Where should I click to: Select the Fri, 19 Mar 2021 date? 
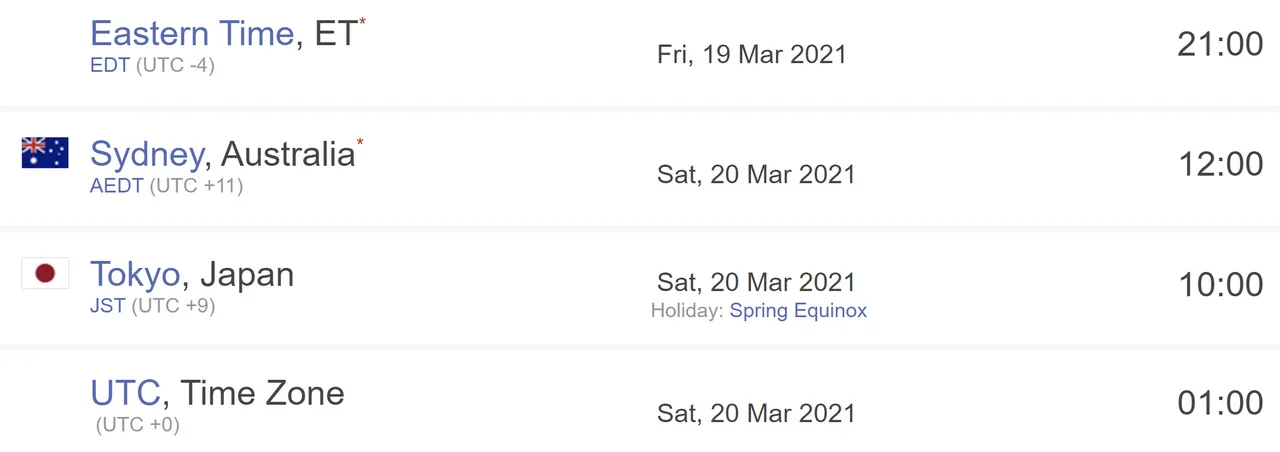click(752, 54)
